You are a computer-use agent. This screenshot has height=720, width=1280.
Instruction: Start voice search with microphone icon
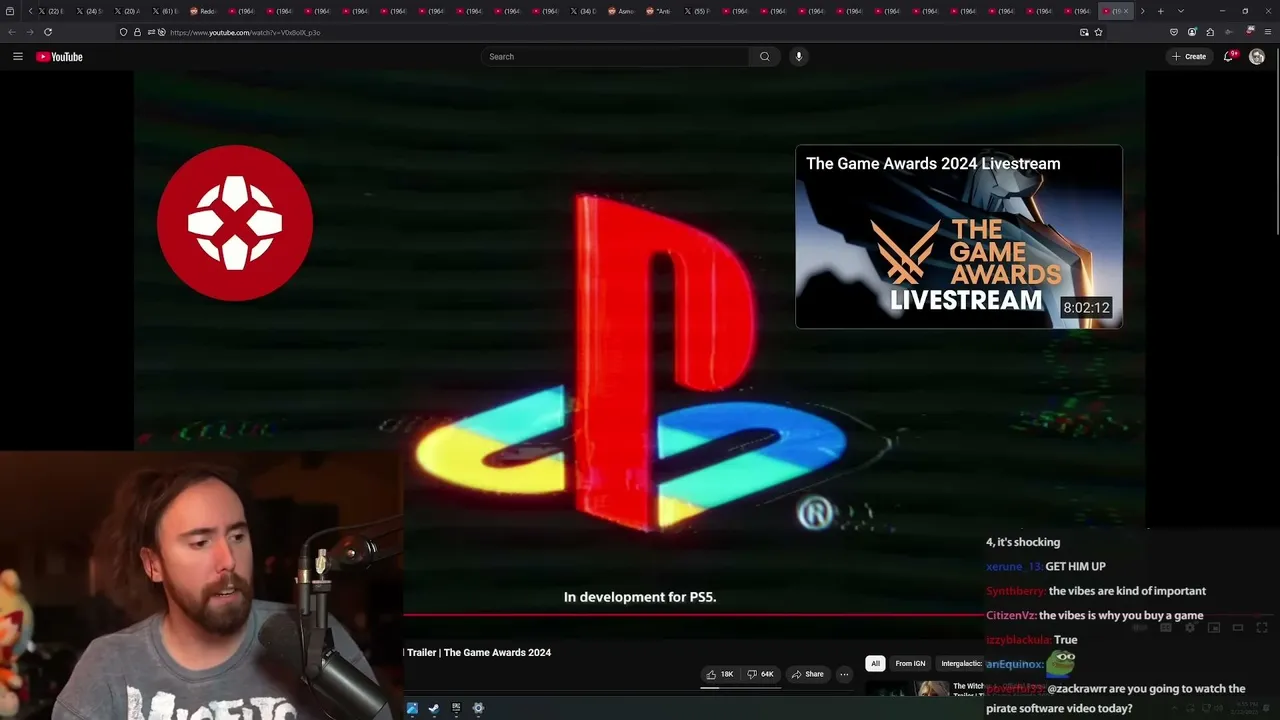tap(798, 57)
